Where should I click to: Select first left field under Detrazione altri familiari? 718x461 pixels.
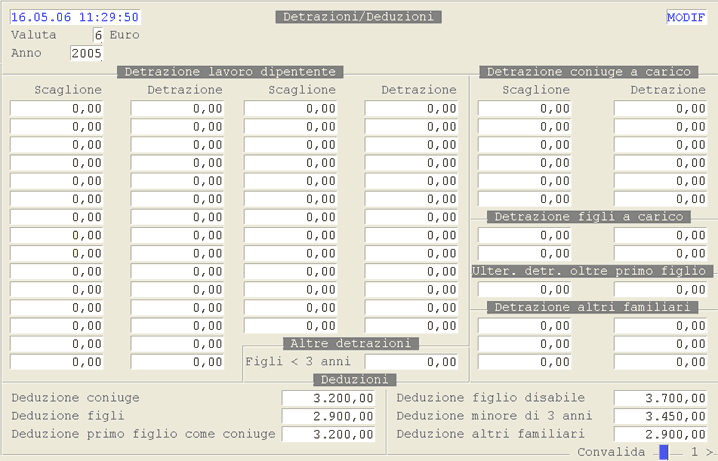point(525,325)
